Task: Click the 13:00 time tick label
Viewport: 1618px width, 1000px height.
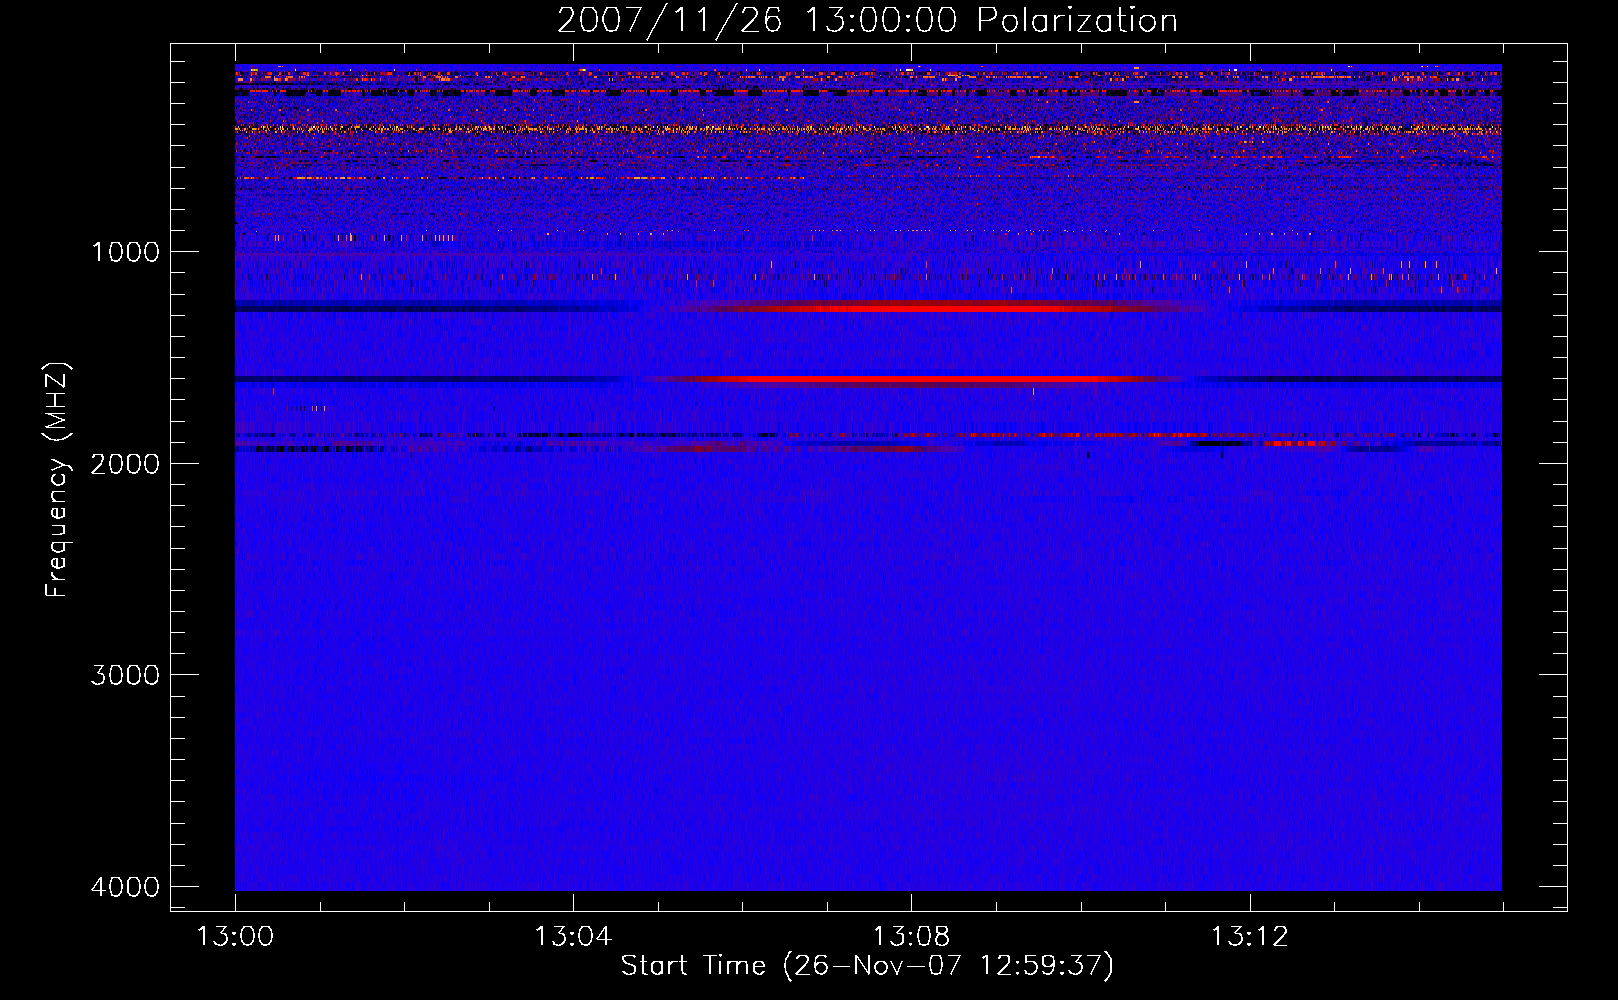Action: 235,937
